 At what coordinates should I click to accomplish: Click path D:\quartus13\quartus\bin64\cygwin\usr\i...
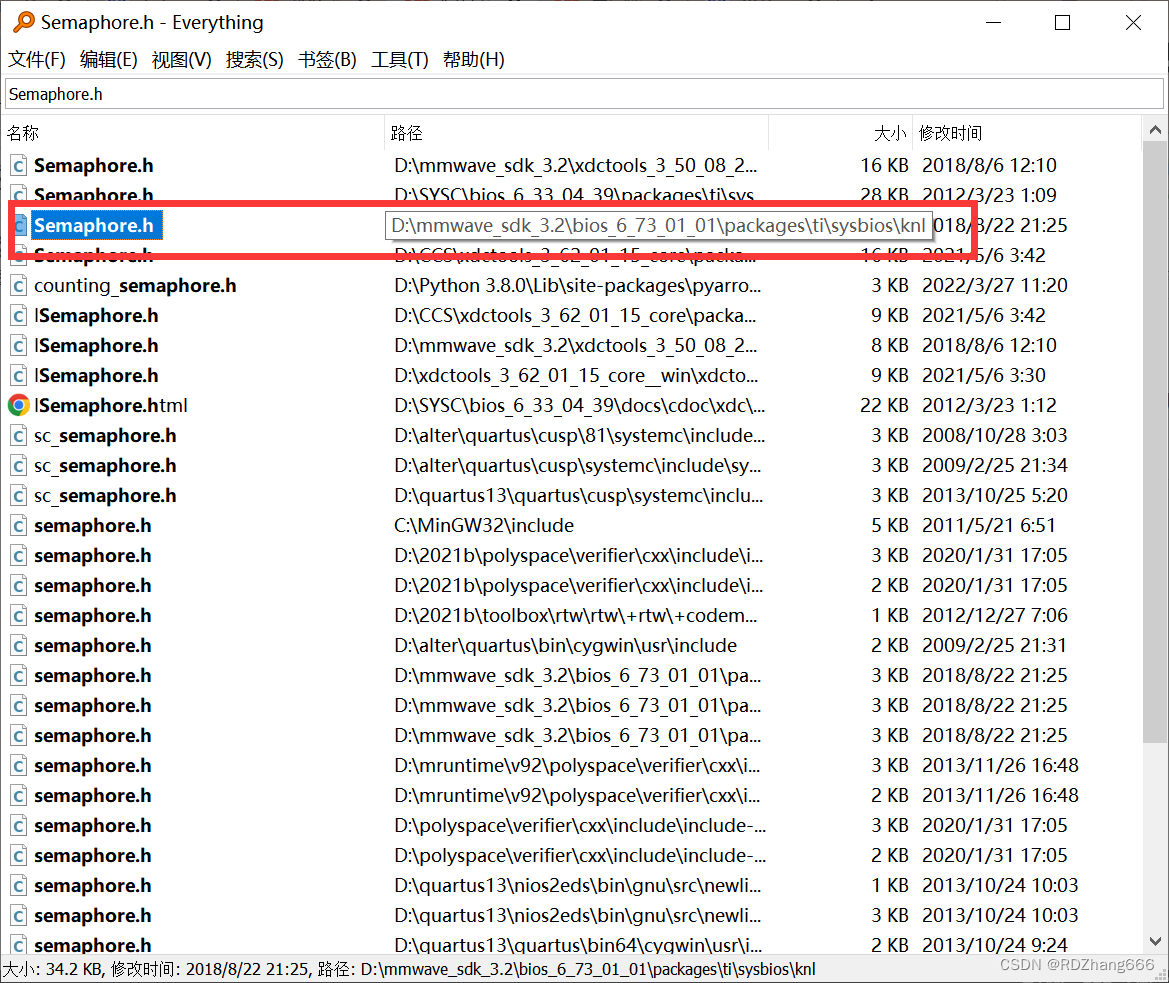click(x=578, y=945)
